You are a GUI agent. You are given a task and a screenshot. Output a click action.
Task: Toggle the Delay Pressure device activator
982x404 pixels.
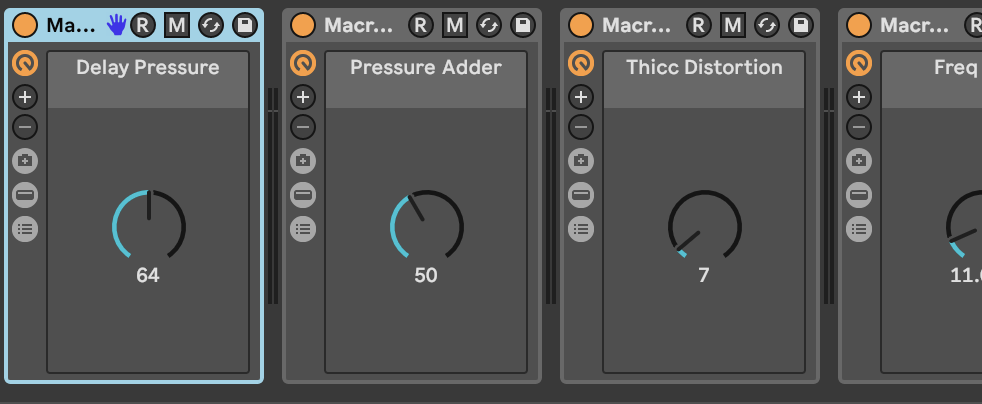coord(26,25)
